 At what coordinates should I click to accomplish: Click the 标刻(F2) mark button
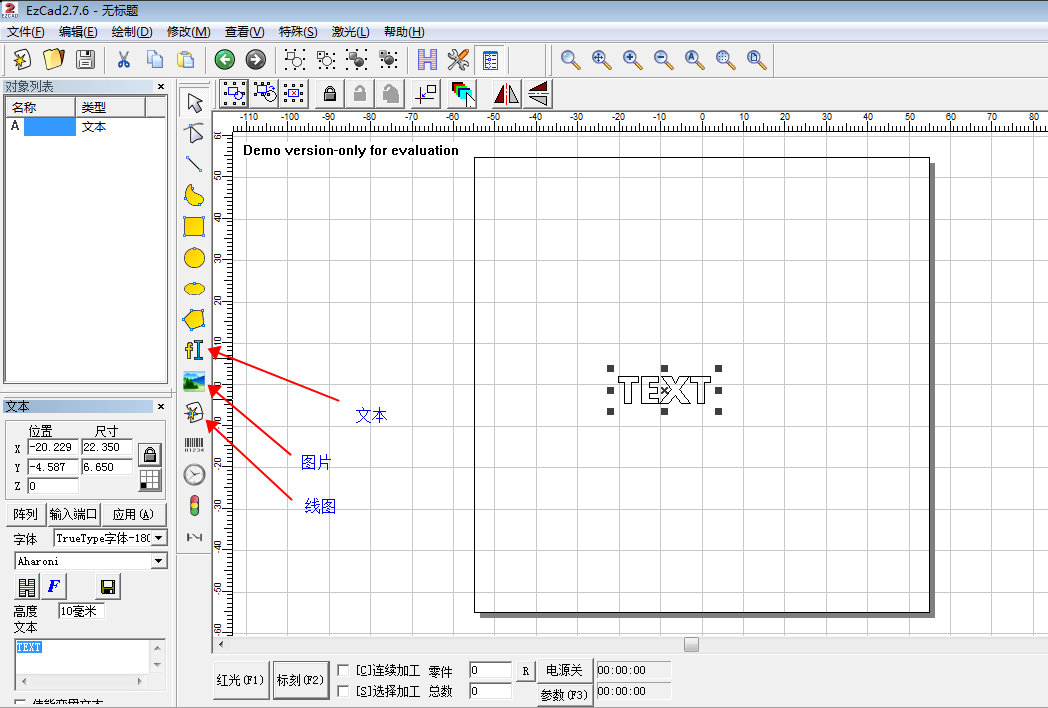[301, 680]
